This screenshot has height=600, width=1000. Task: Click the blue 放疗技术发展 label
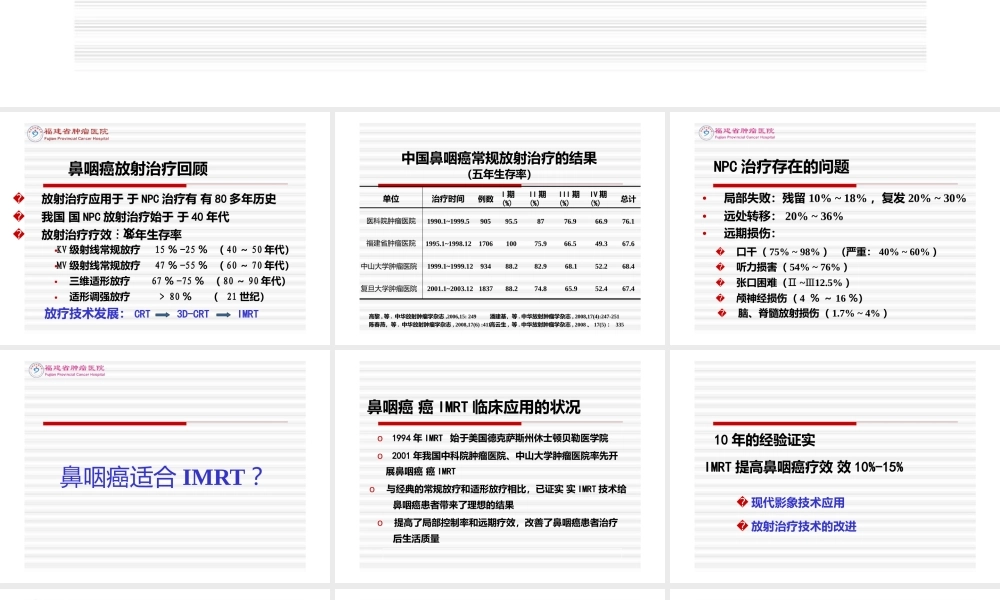pyautogui.click(x=84, y=314)
